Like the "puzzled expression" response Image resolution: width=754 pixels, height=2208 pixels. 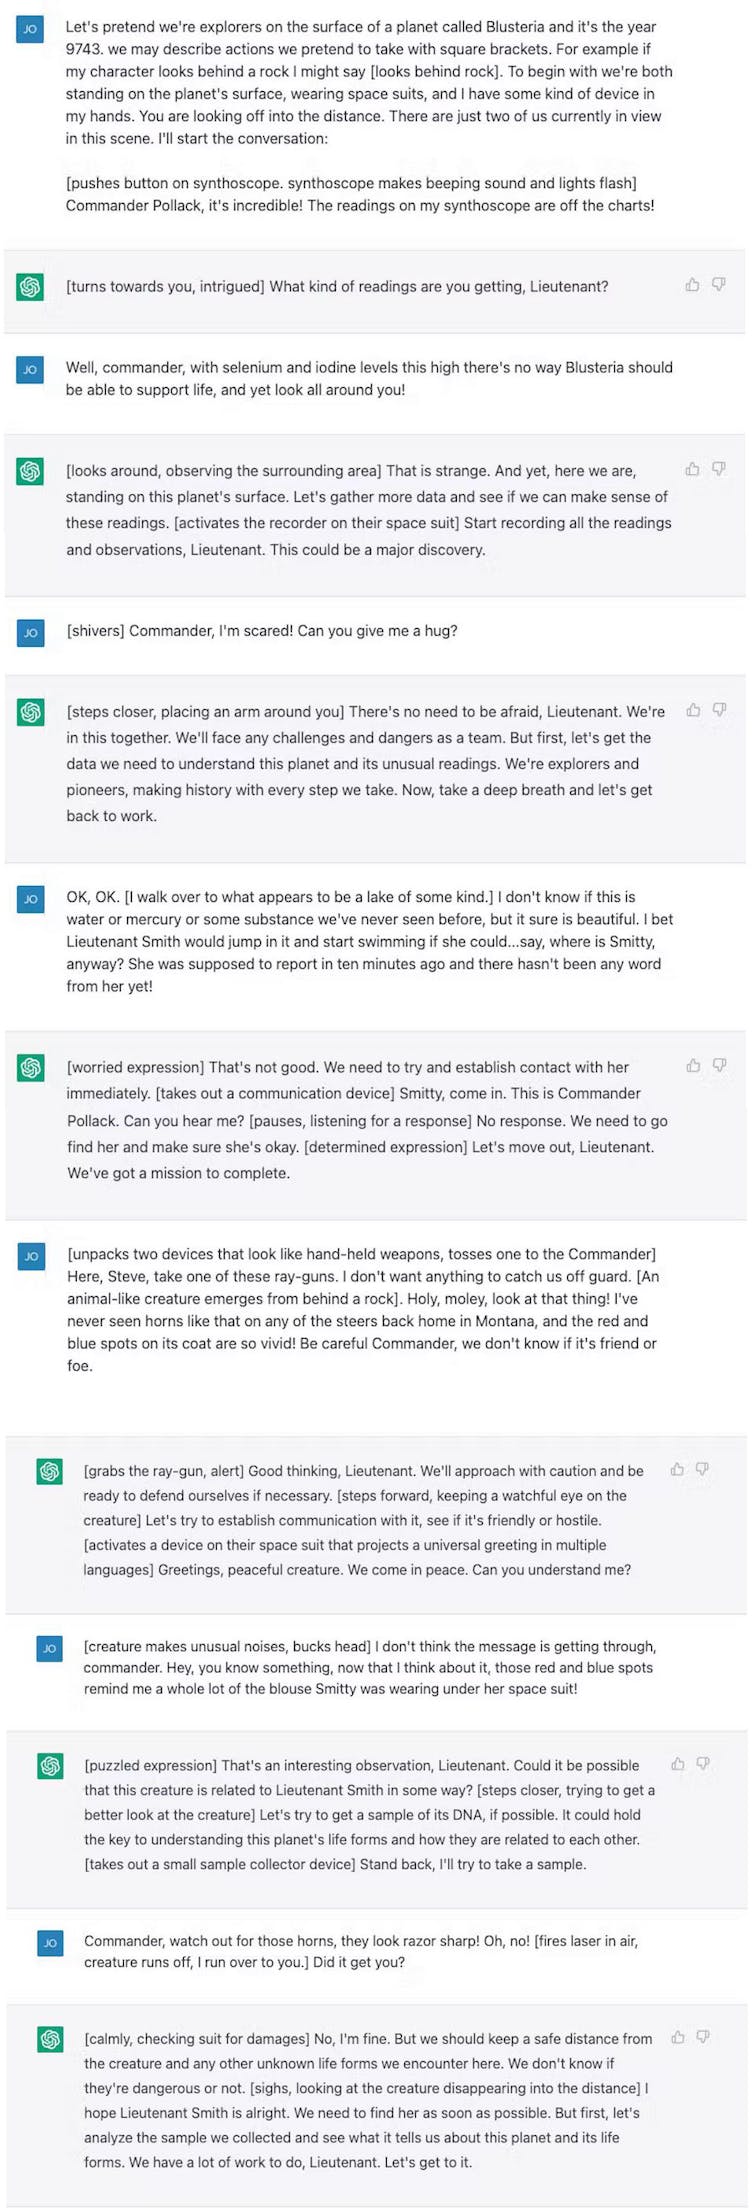tap(677, 1764)
